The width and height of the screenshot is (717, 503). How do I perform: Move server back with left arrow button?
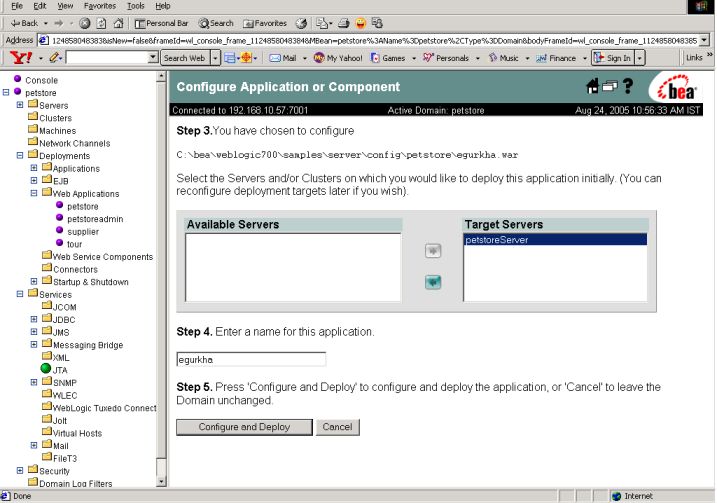[x=433, y=282]
